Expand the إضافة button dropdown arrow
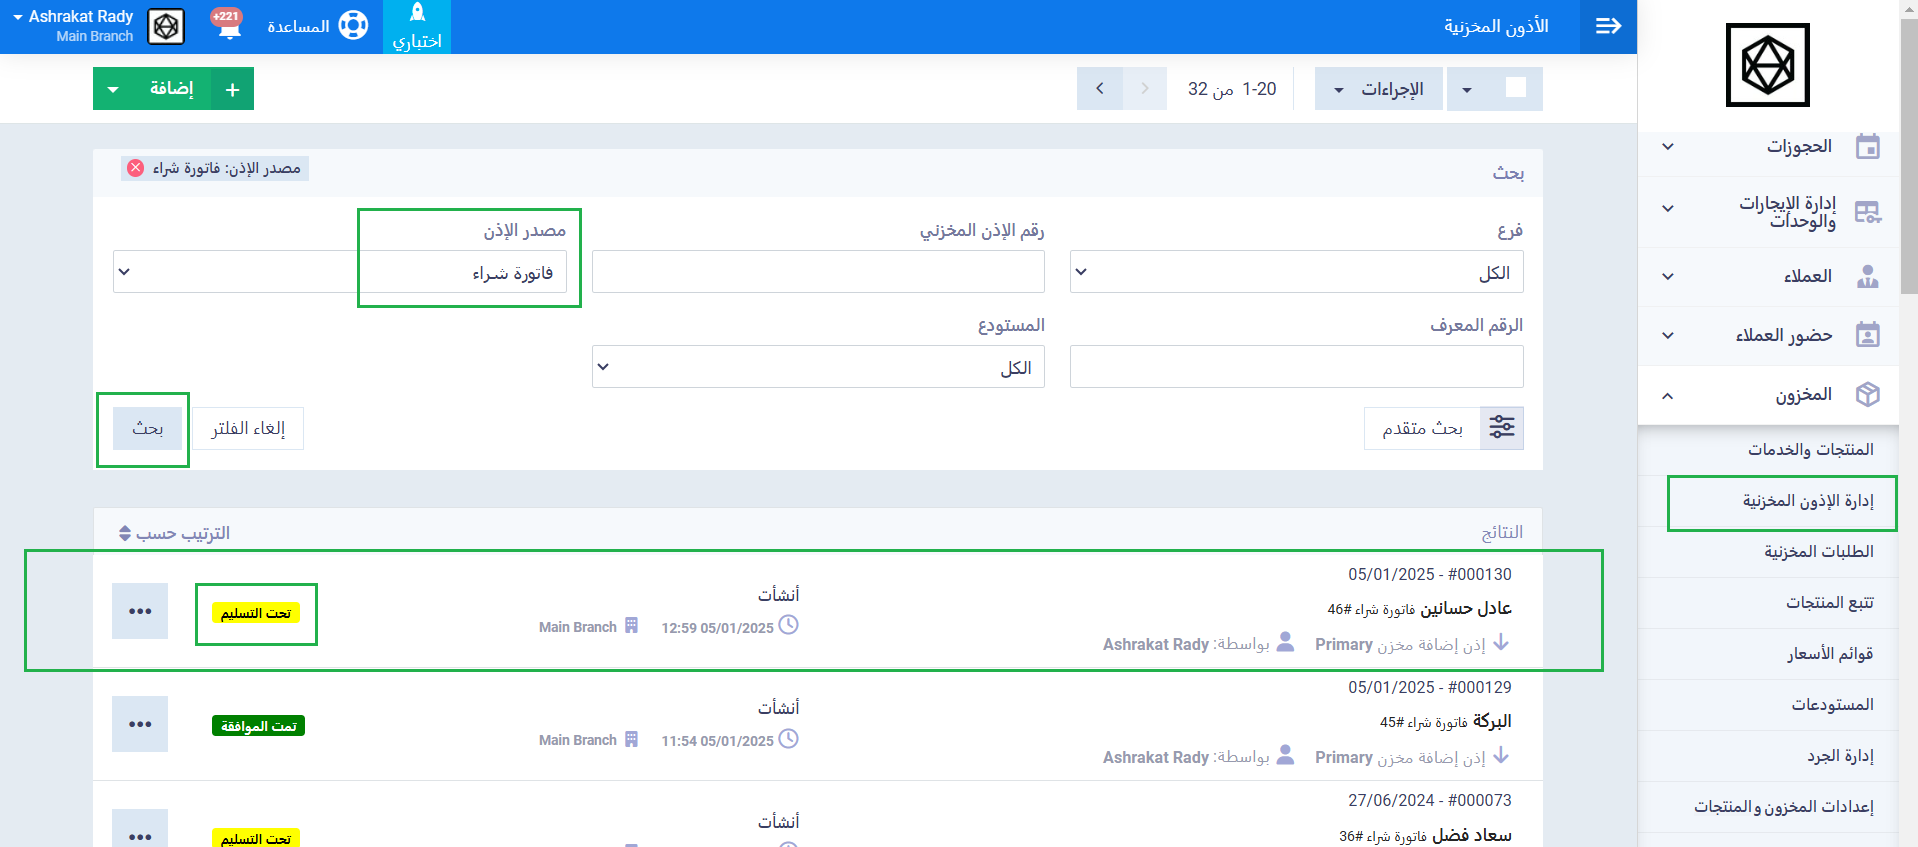This screenshot has height=847, width=1918. click(x=113, y=89)
